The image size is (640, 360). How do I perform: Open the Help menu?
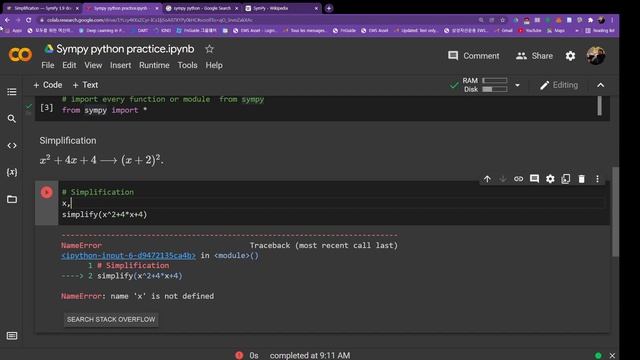click(214, 65)
